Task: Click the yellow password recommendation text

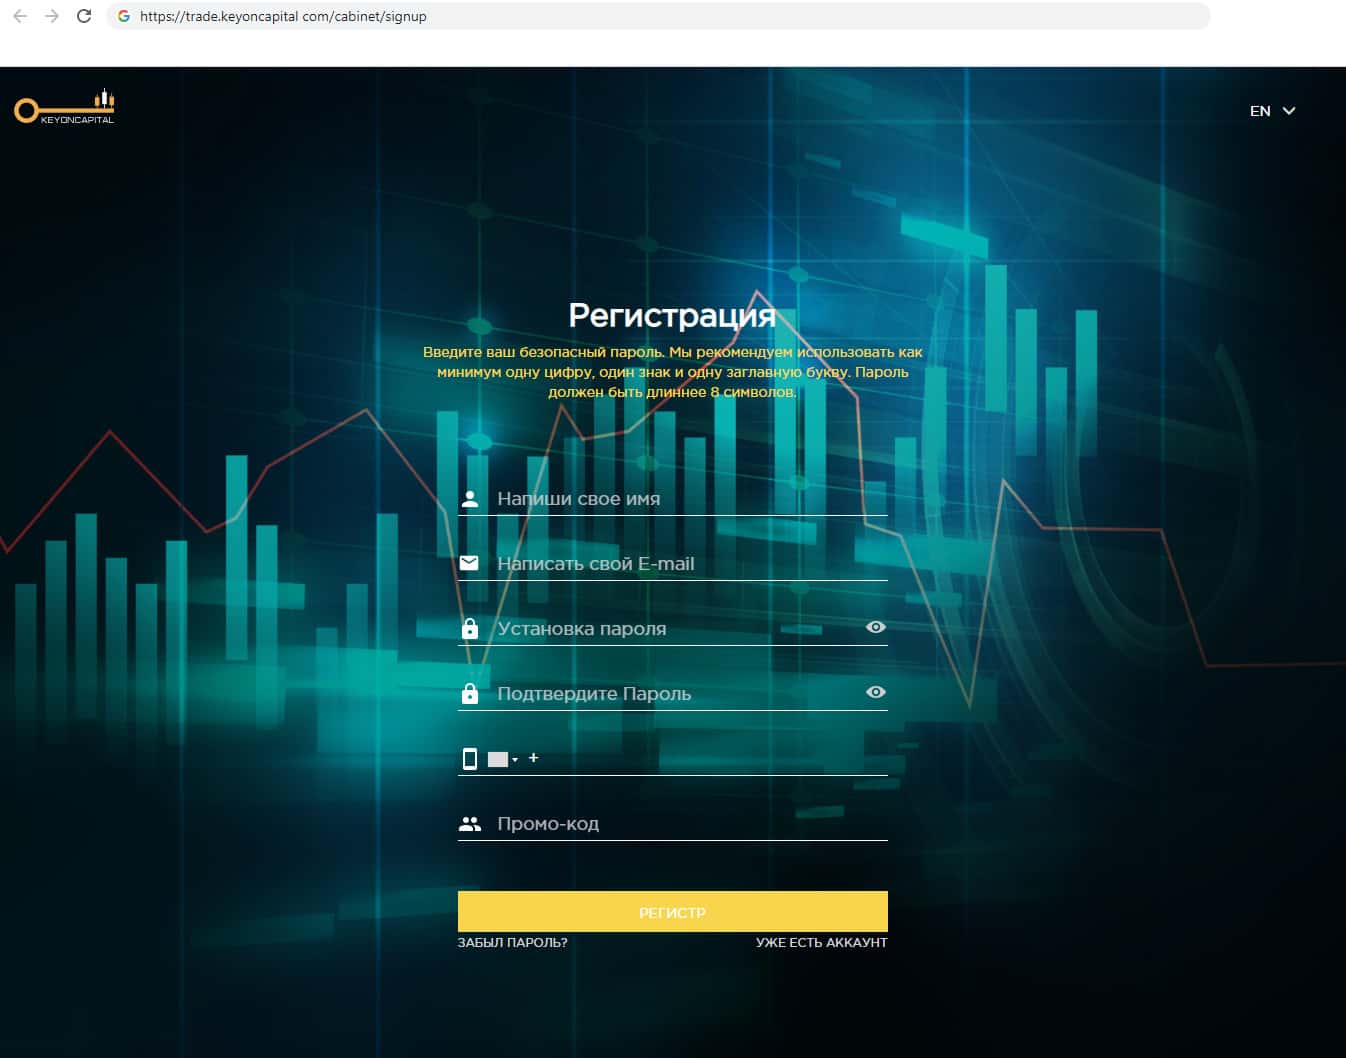Action: (673, 372)
